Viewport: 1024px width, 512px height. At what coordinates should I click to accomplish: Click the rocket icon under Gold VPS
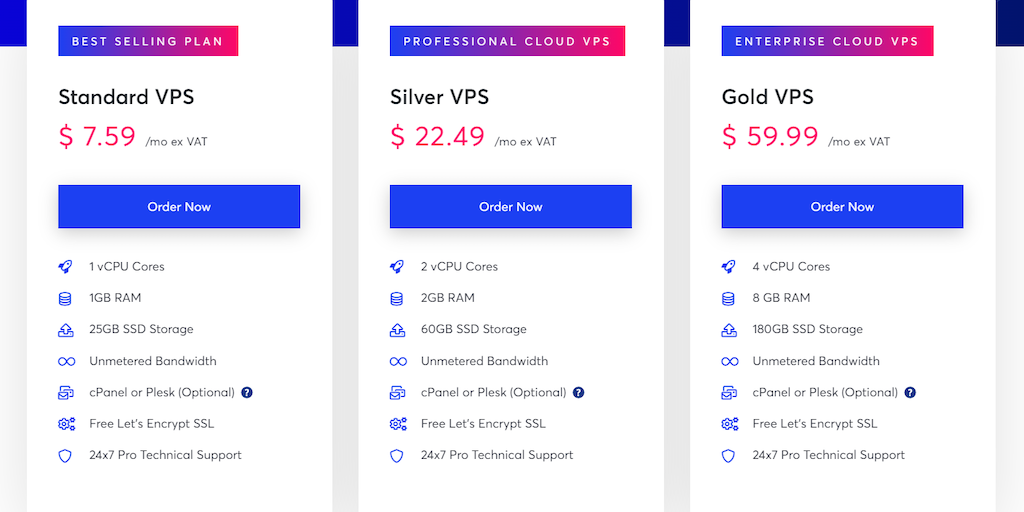pos(730,267)
